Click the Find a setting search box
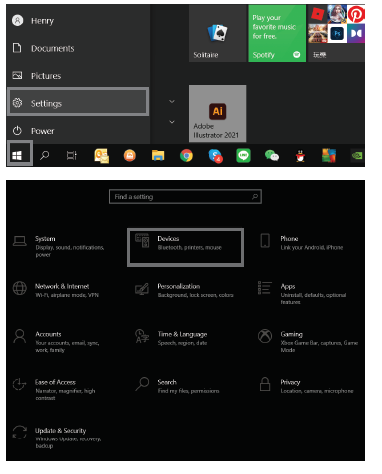The width and height of the screenshot is (382, 474). tap(185, 197)
